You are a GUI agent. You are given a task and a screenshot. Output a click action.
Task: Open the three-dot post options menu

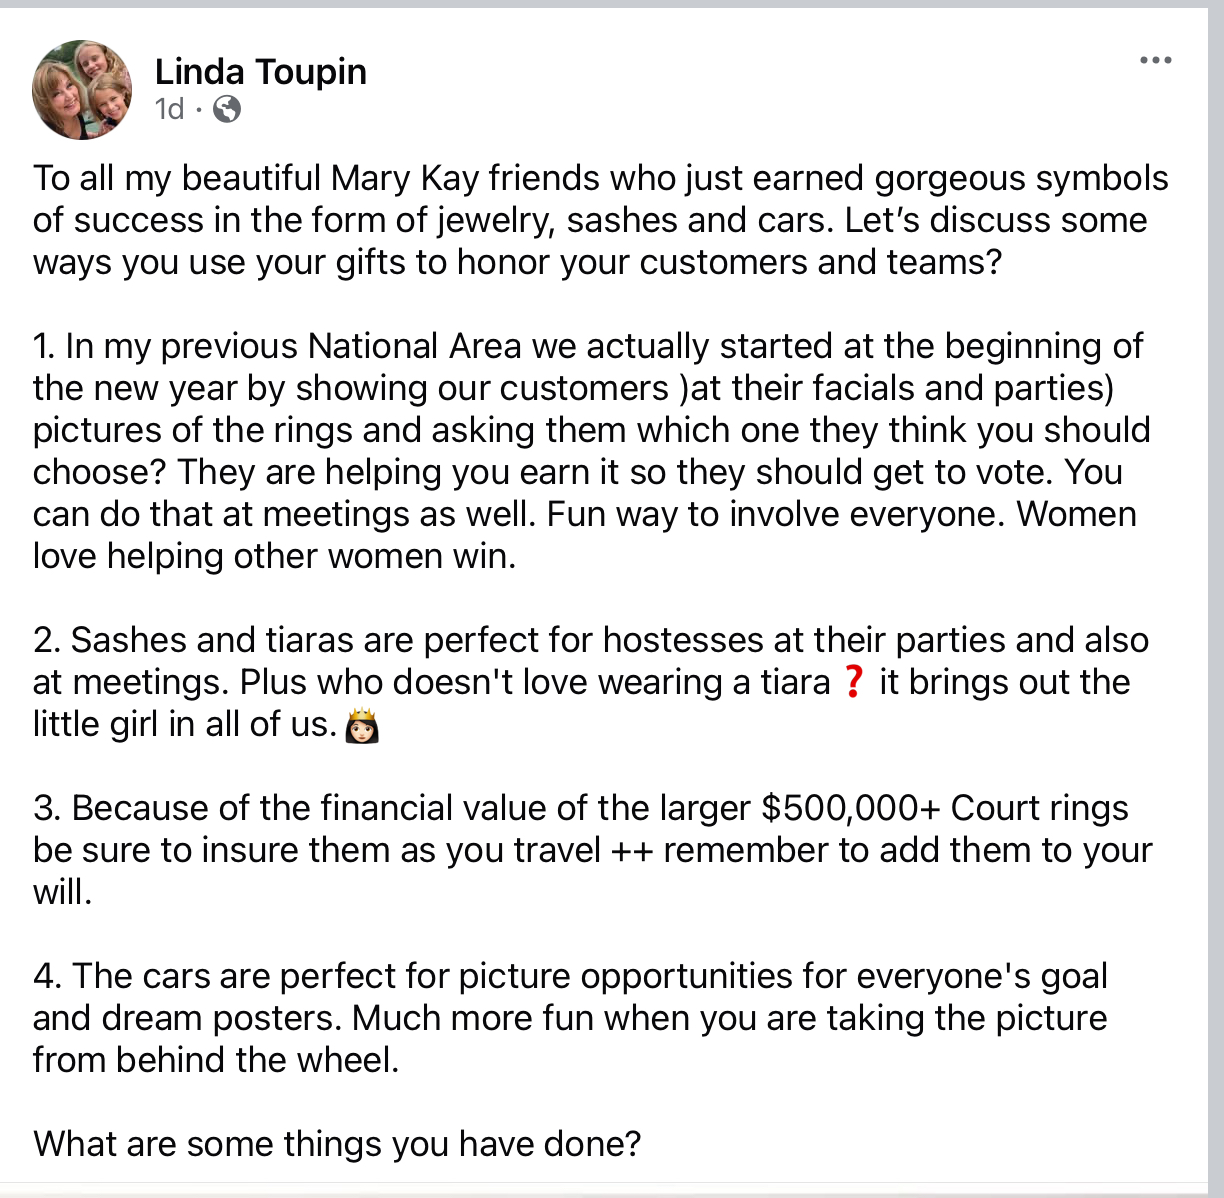click(1155, 61)
